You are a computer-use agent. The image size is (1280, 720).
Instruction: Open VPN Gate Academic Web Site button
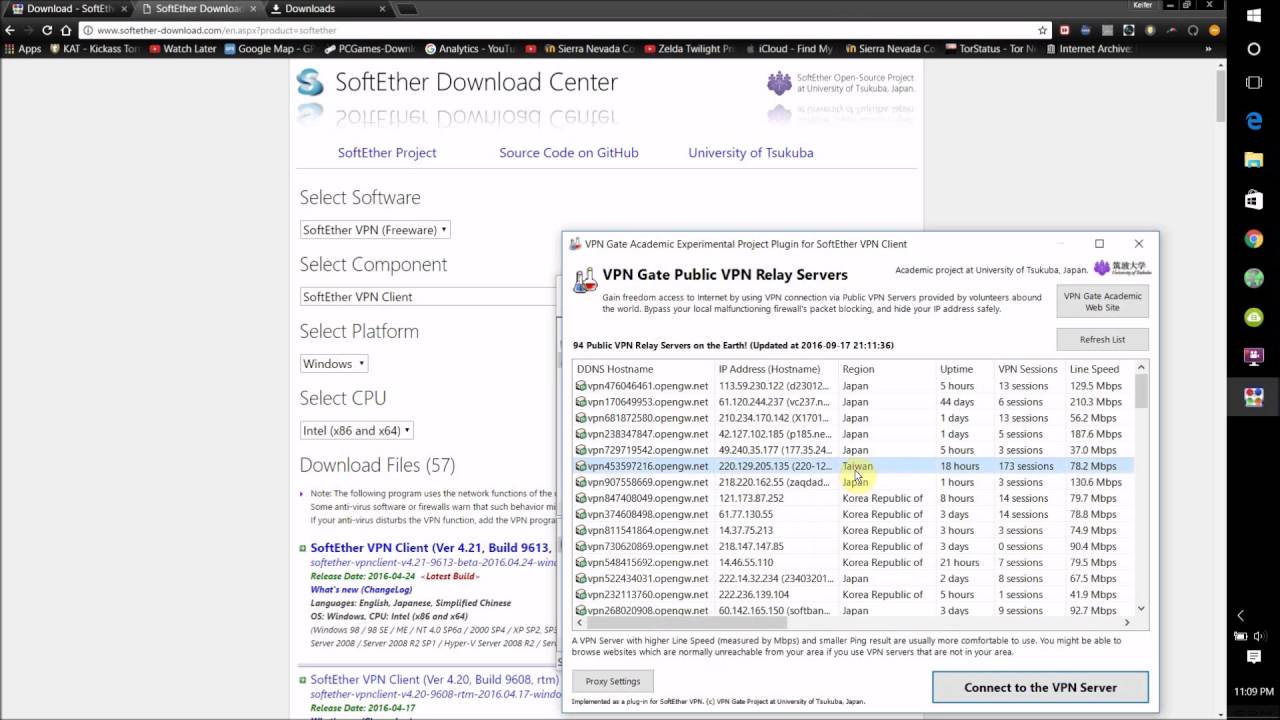pos(1102,301)
